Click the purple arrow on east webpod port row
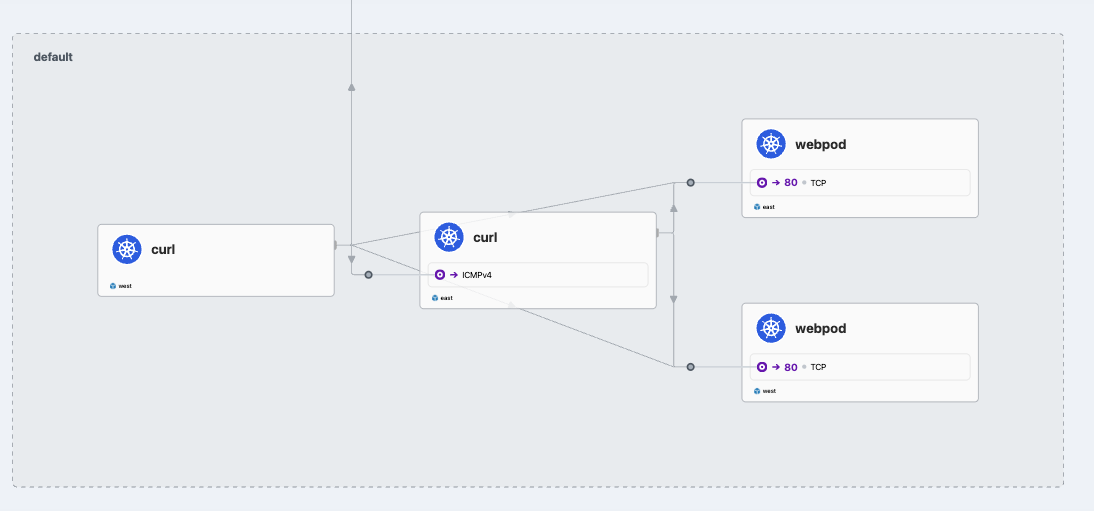The height and width of the screenshot is (511, 1094). click(x=776, y=183)
